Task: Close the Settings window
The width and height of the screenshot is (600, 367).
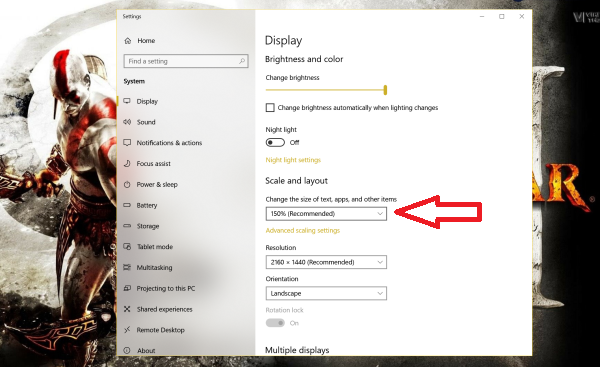Action: point(522,16)
